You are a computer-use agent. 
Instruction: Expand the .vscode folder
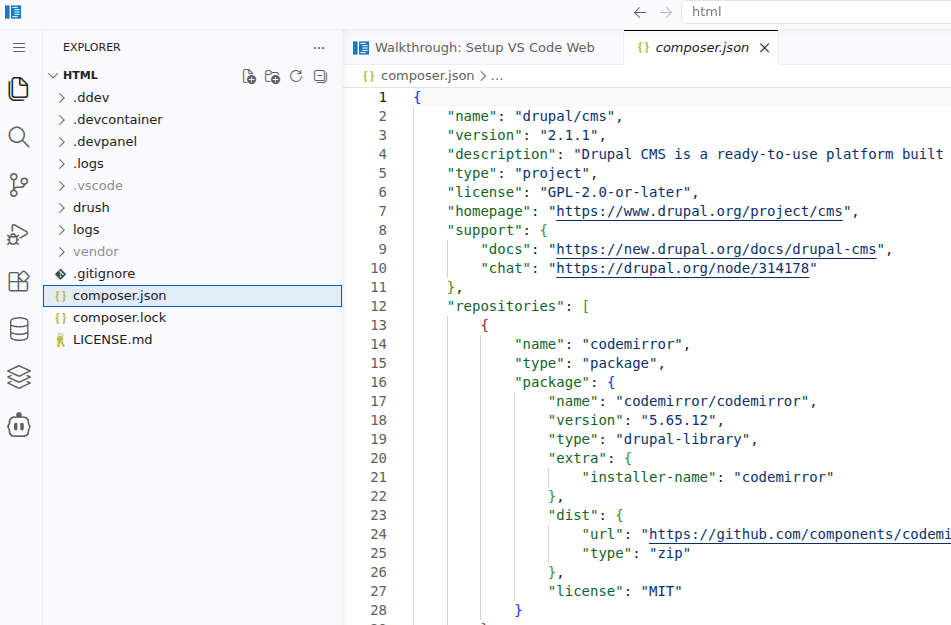[x=61, y=186]
